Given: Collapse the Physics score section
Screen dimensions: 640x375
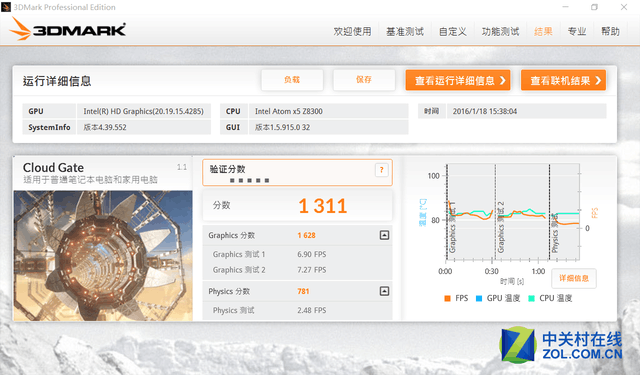Looking at the screenshot, I should (x=384, y=291).
